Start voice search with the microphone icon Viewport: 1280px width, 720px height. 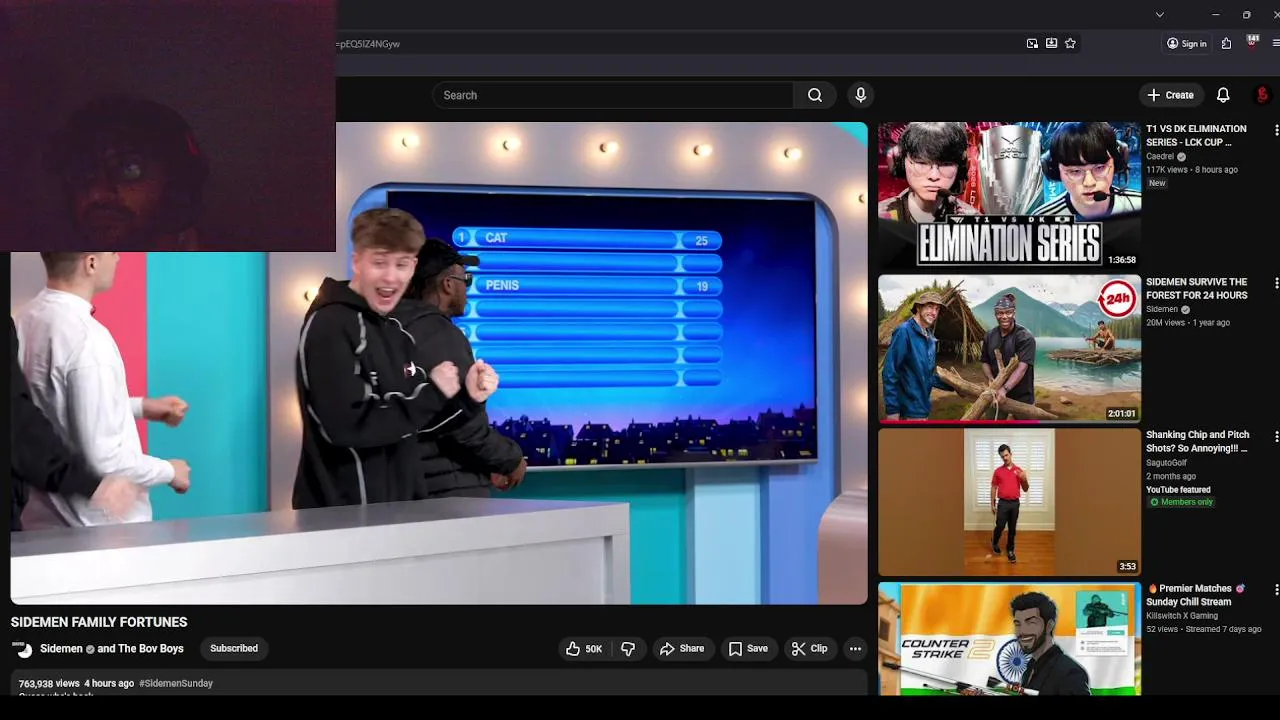tap(860, 95)
